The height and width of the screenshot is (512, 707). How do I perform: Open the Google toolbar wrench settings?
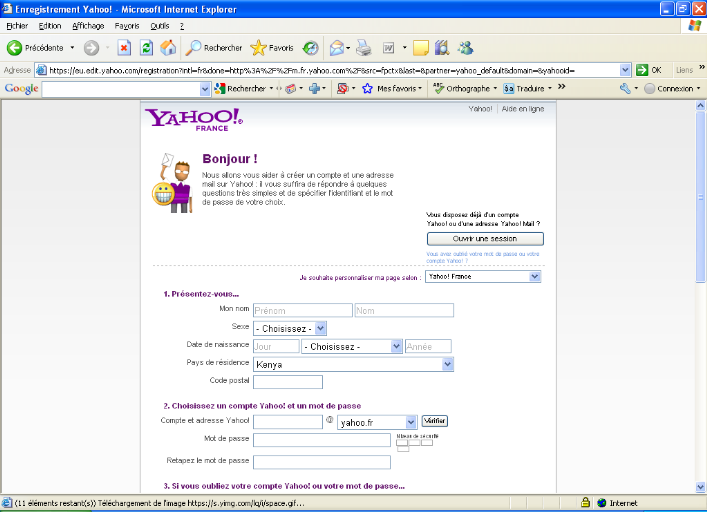(625, 88)
